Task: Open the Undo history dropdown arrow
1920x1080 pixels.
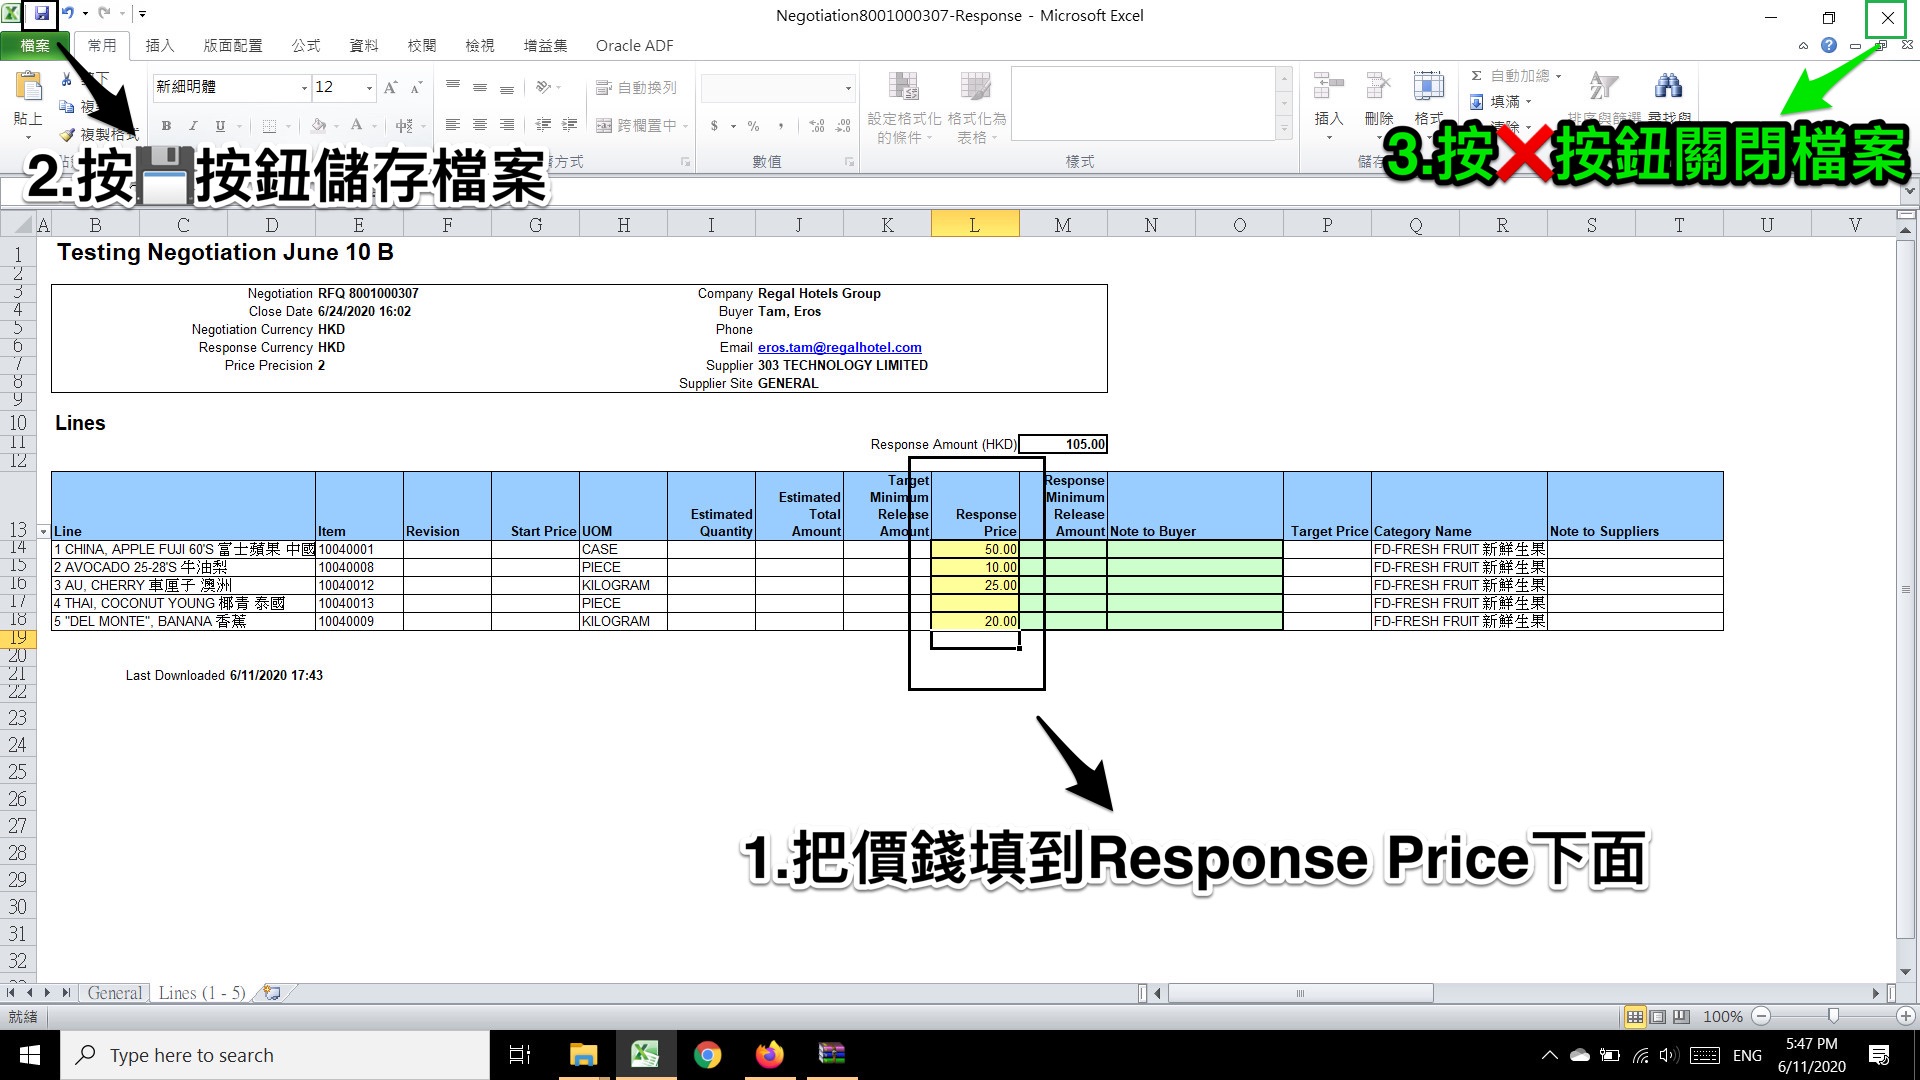Action: click(85, 14)
